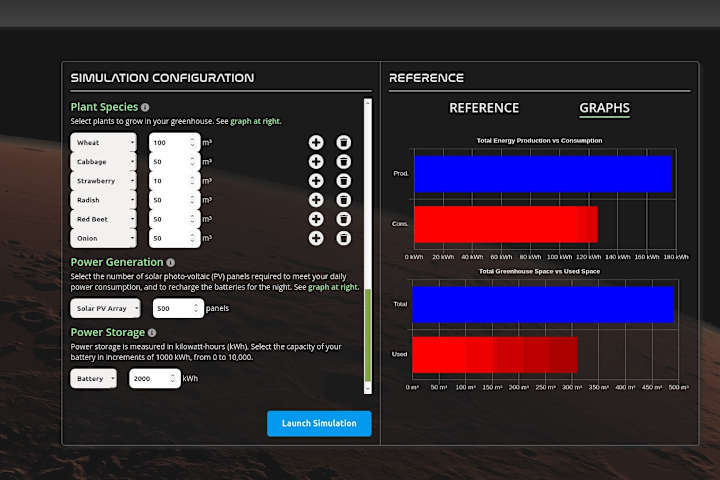Open the Strawberry species dropdown
The width and height of the screenshot is (720, 480).
click(x=103, y=181)
